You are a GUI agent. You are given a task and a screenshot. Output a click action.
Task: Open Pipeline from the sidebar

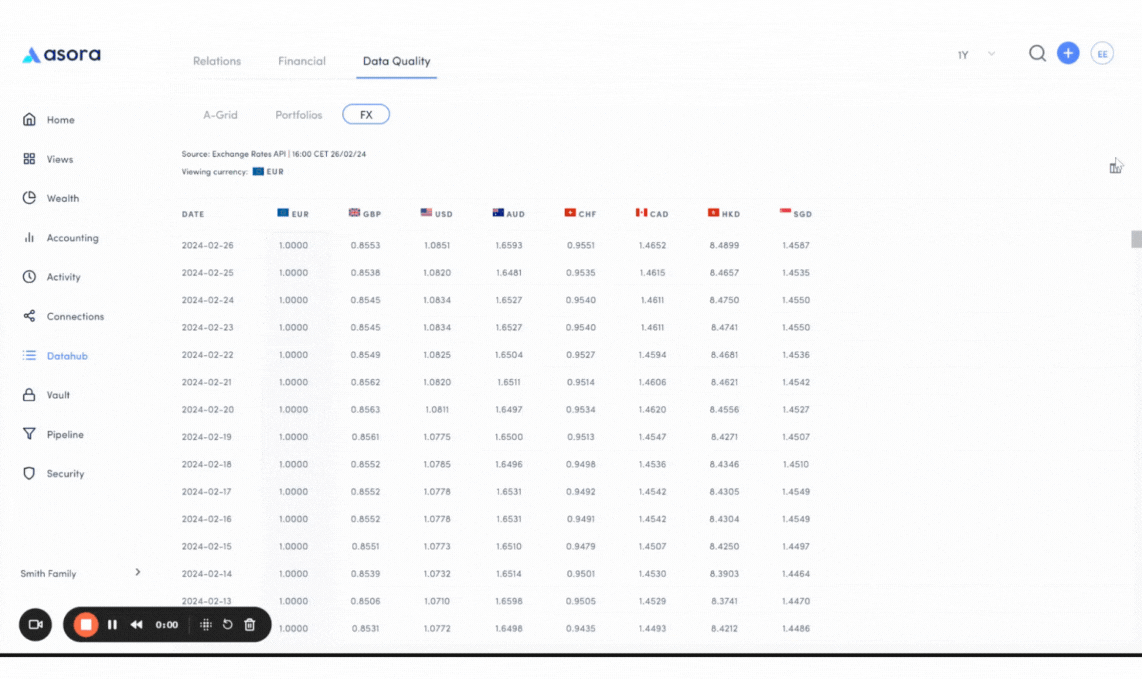(x=64, y=435)
